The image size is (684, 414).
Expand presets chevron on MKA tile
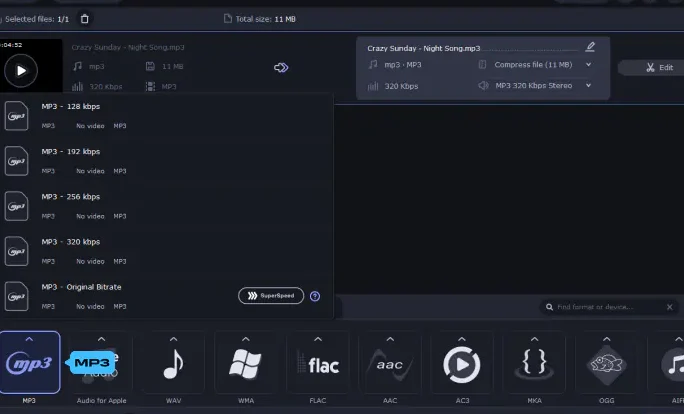pyautogui.click(x=534, y=339)
